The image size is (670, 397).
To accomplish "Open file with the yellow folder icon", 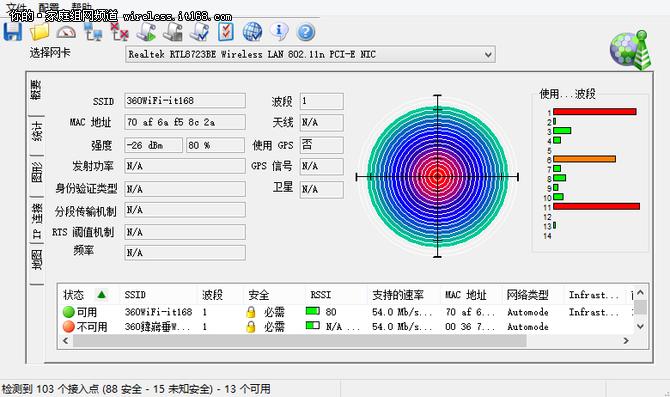I will (x=39, y=32).
